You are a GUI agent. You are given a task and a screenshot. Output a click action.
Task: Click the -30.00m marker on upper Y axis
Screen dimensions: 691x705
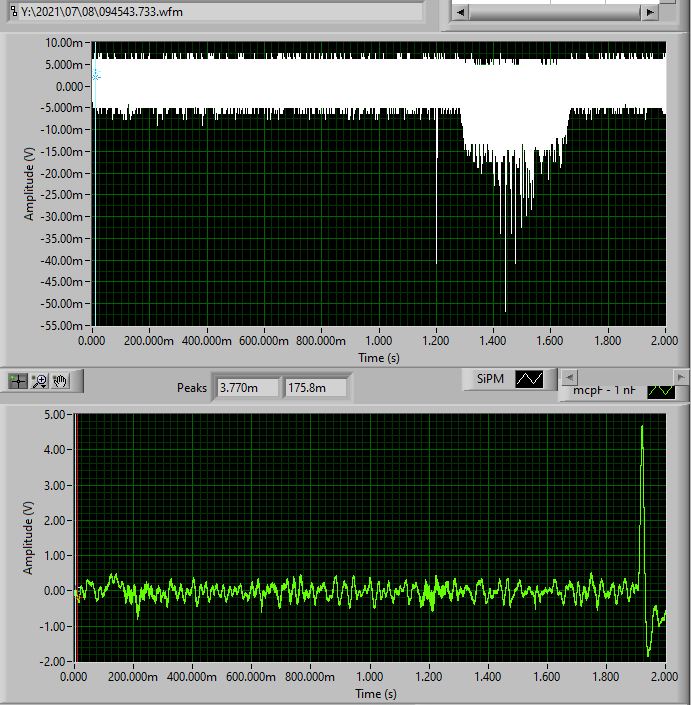pos(62,216)
